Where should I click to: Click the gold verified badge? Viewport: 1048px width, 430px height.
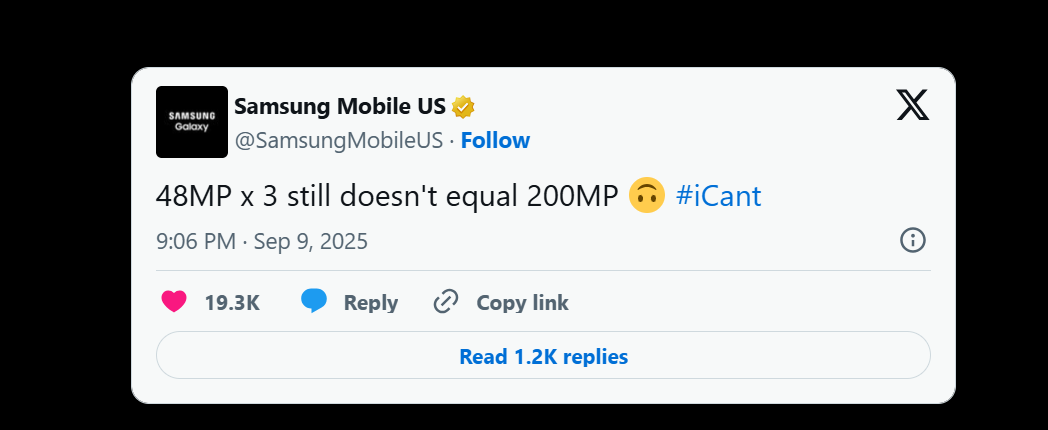tap(463, 106)
